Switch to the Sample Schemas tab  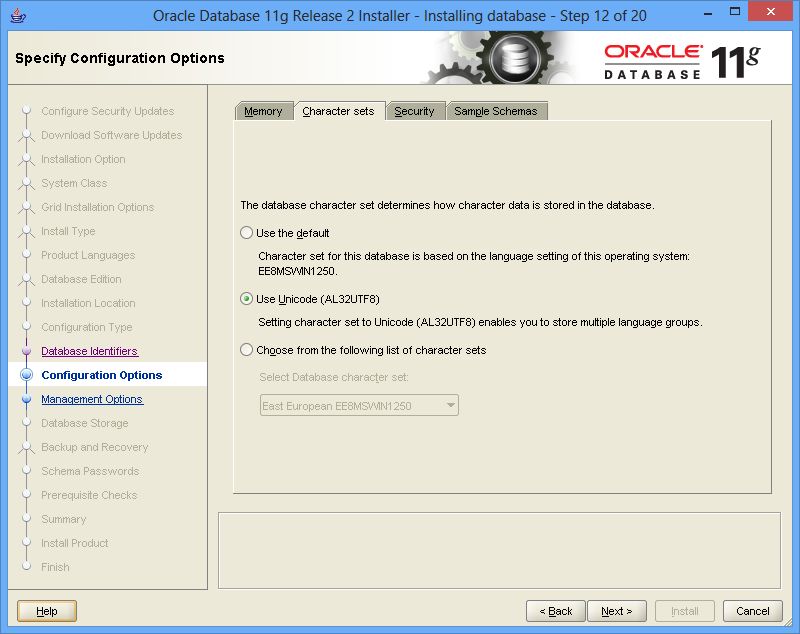496,111
